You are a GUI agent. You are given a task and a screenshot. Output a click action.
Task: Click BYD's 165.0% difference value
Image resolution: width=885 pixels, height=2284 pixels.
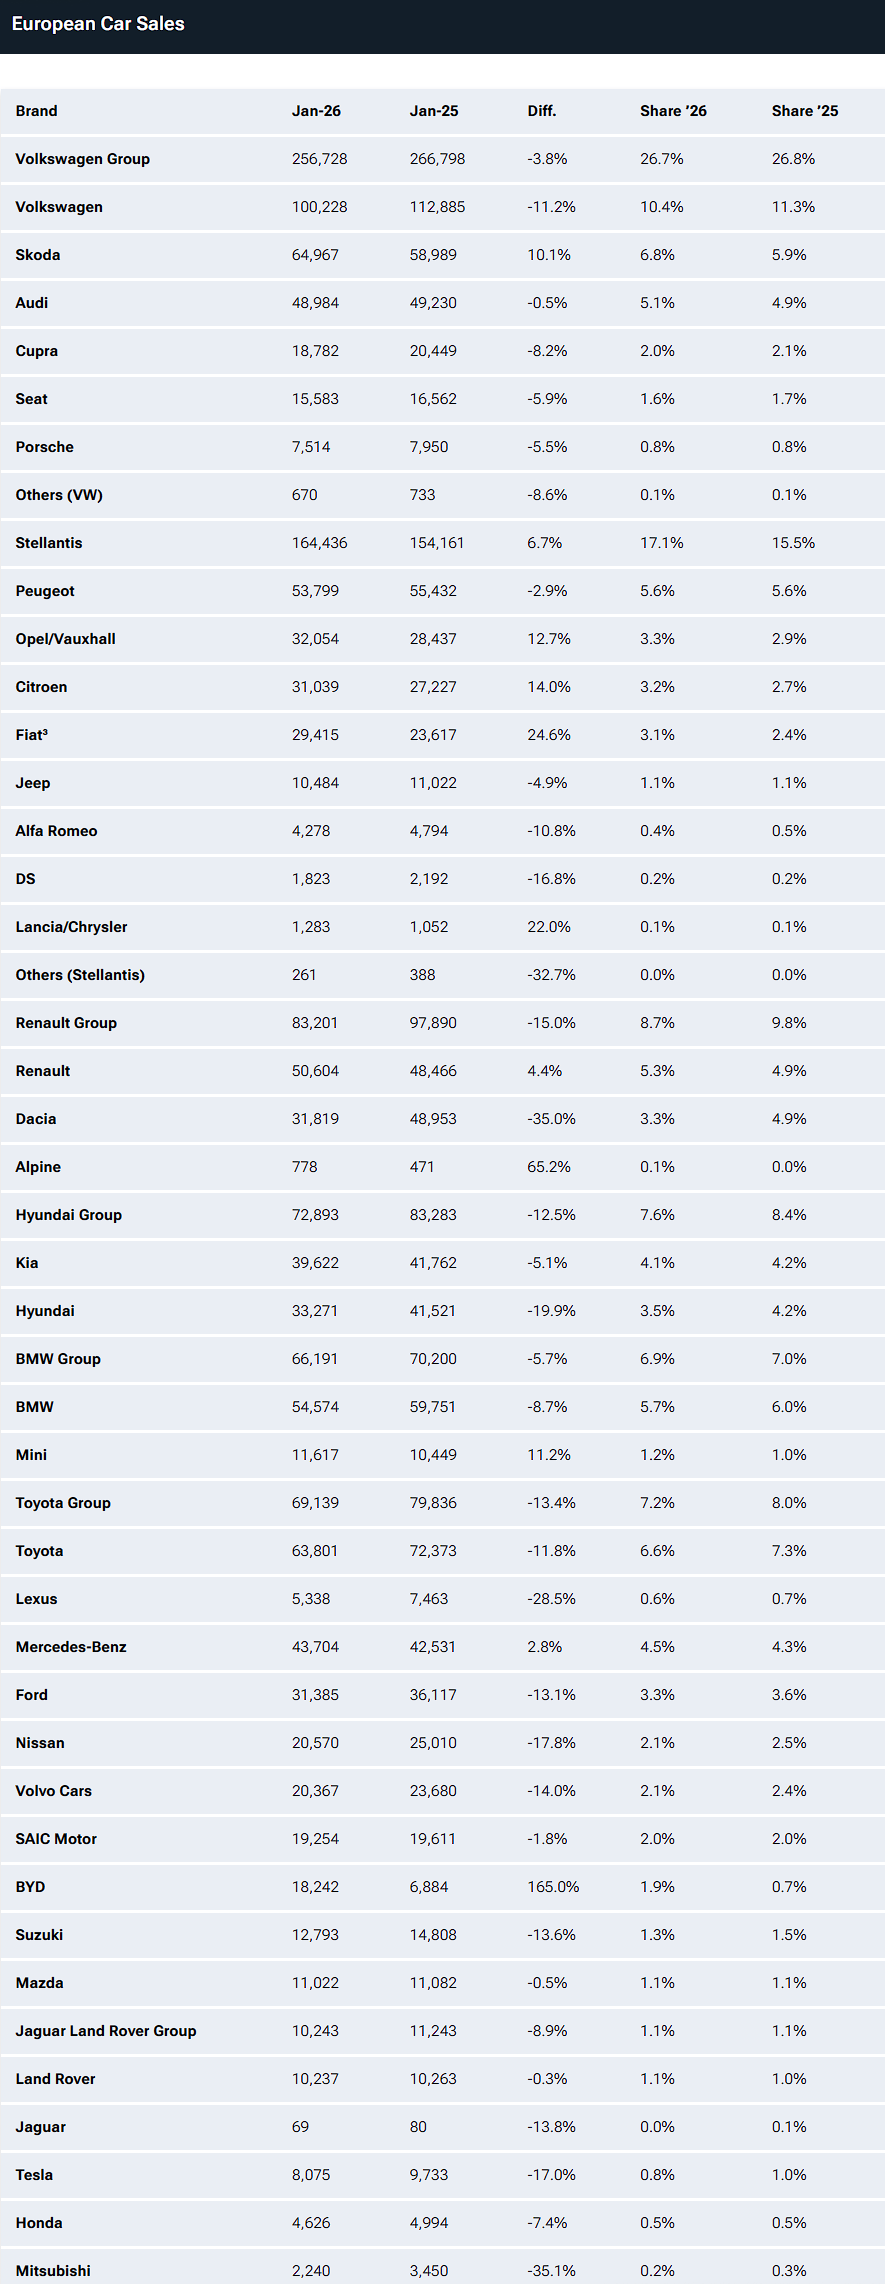553,1887
